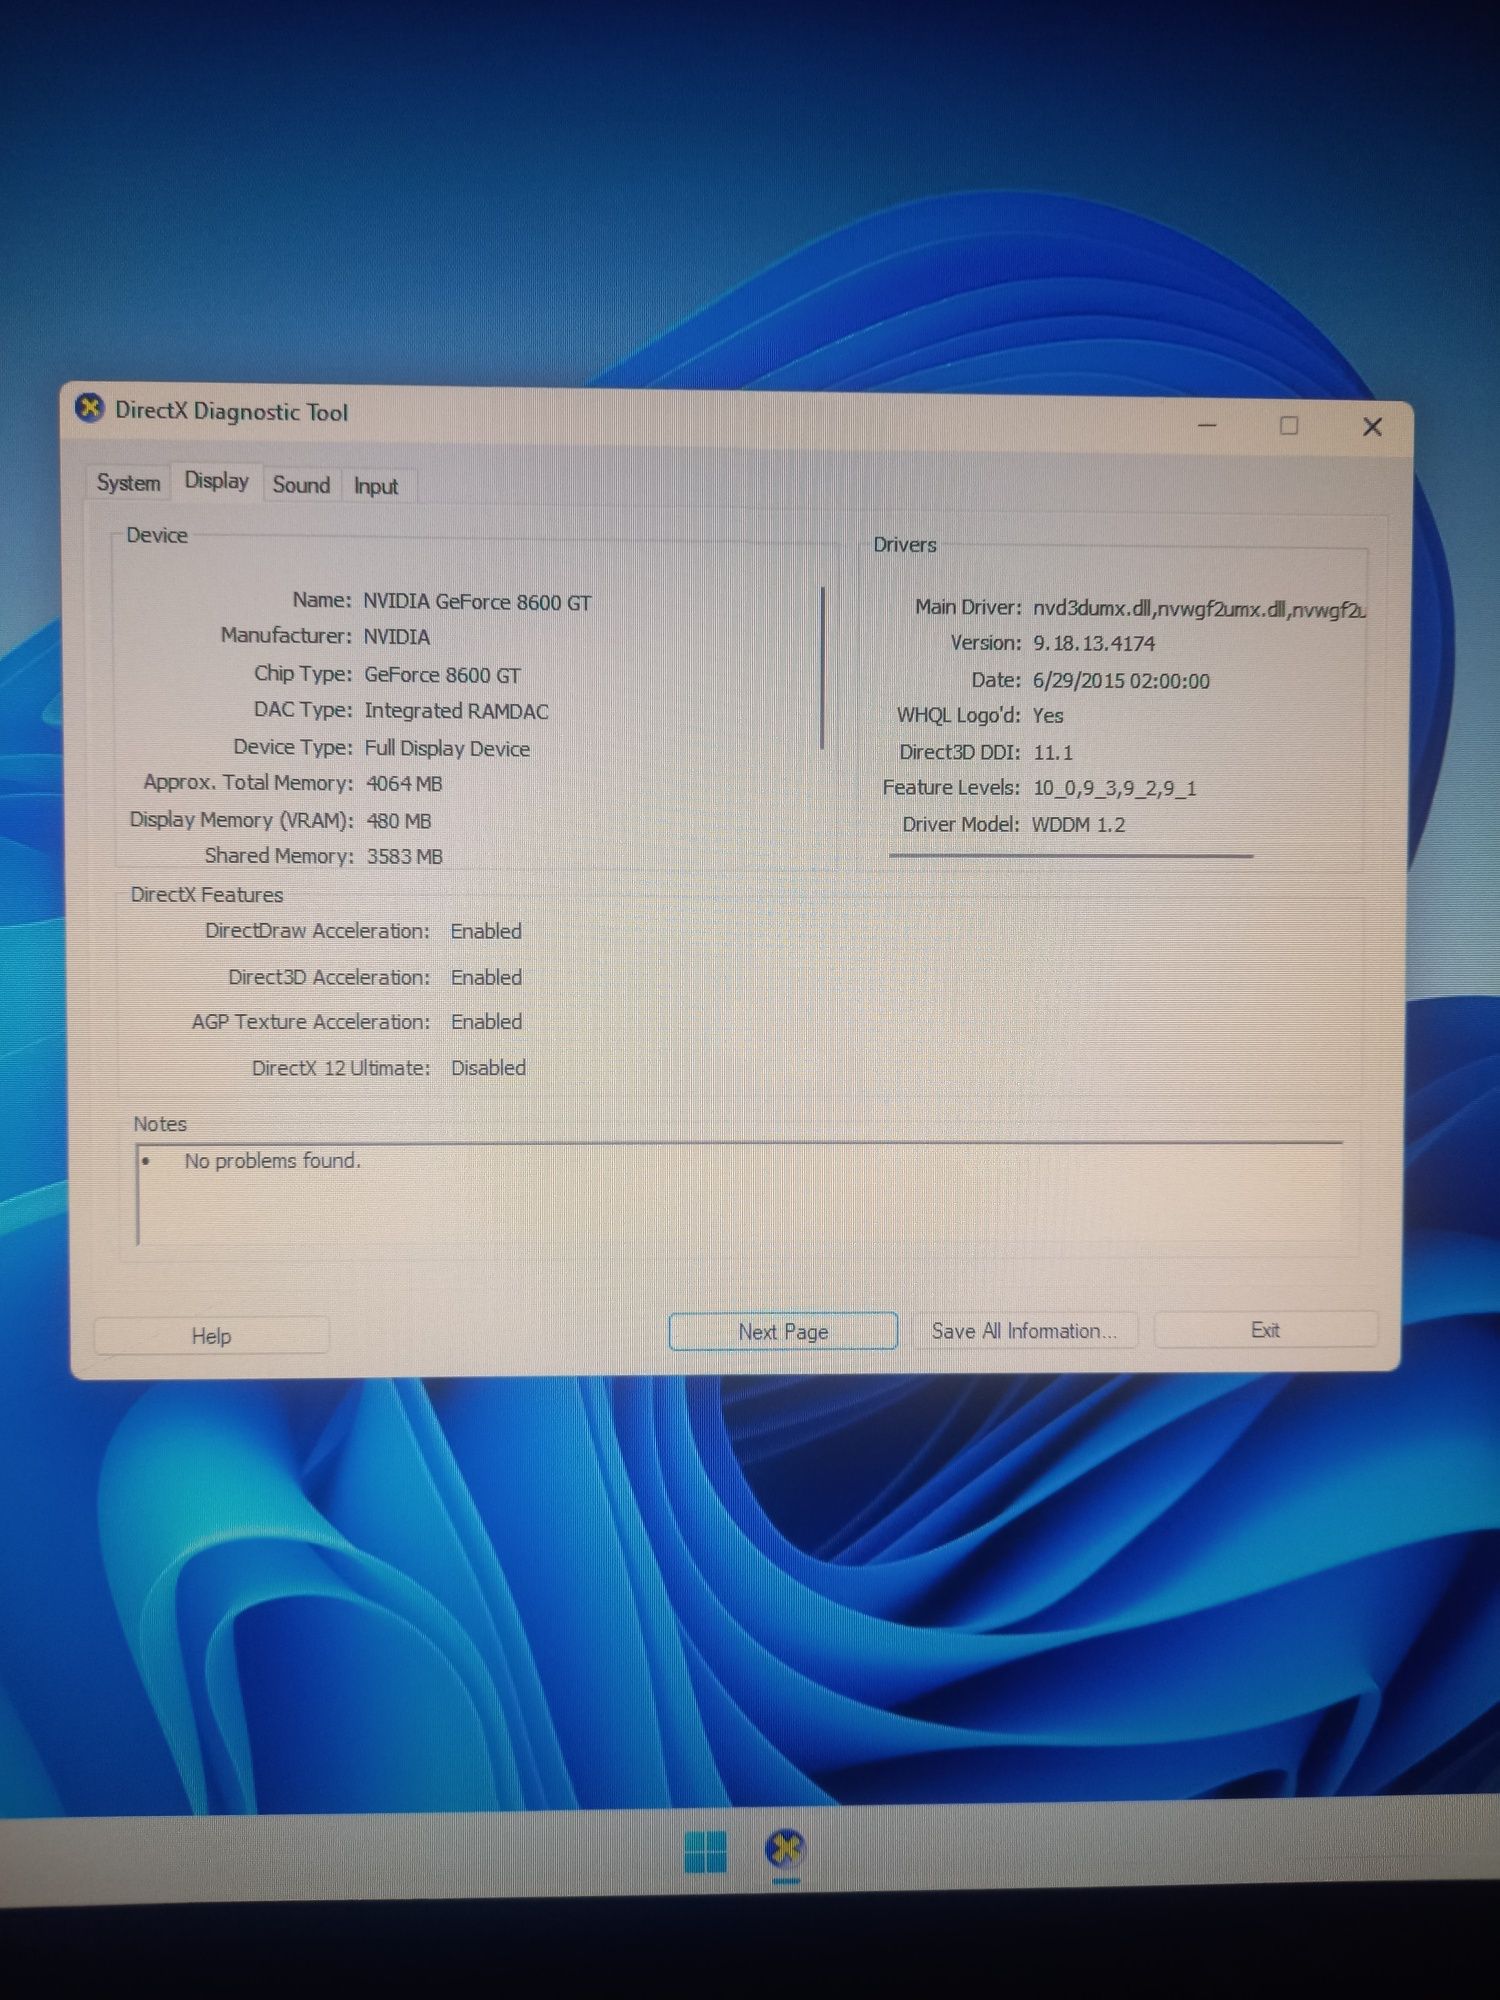Click Save All Information button
Screen dimensions: 1500x2000
point(1023,1331)
